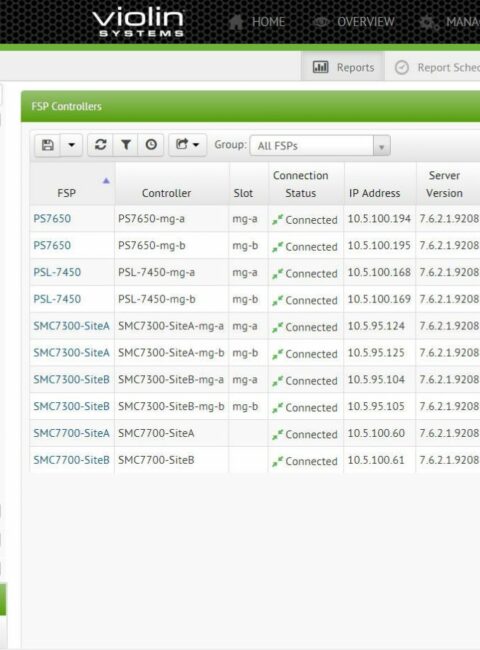Open SMC7300-SiteB link for the mg-a controller

pos(71,379)
